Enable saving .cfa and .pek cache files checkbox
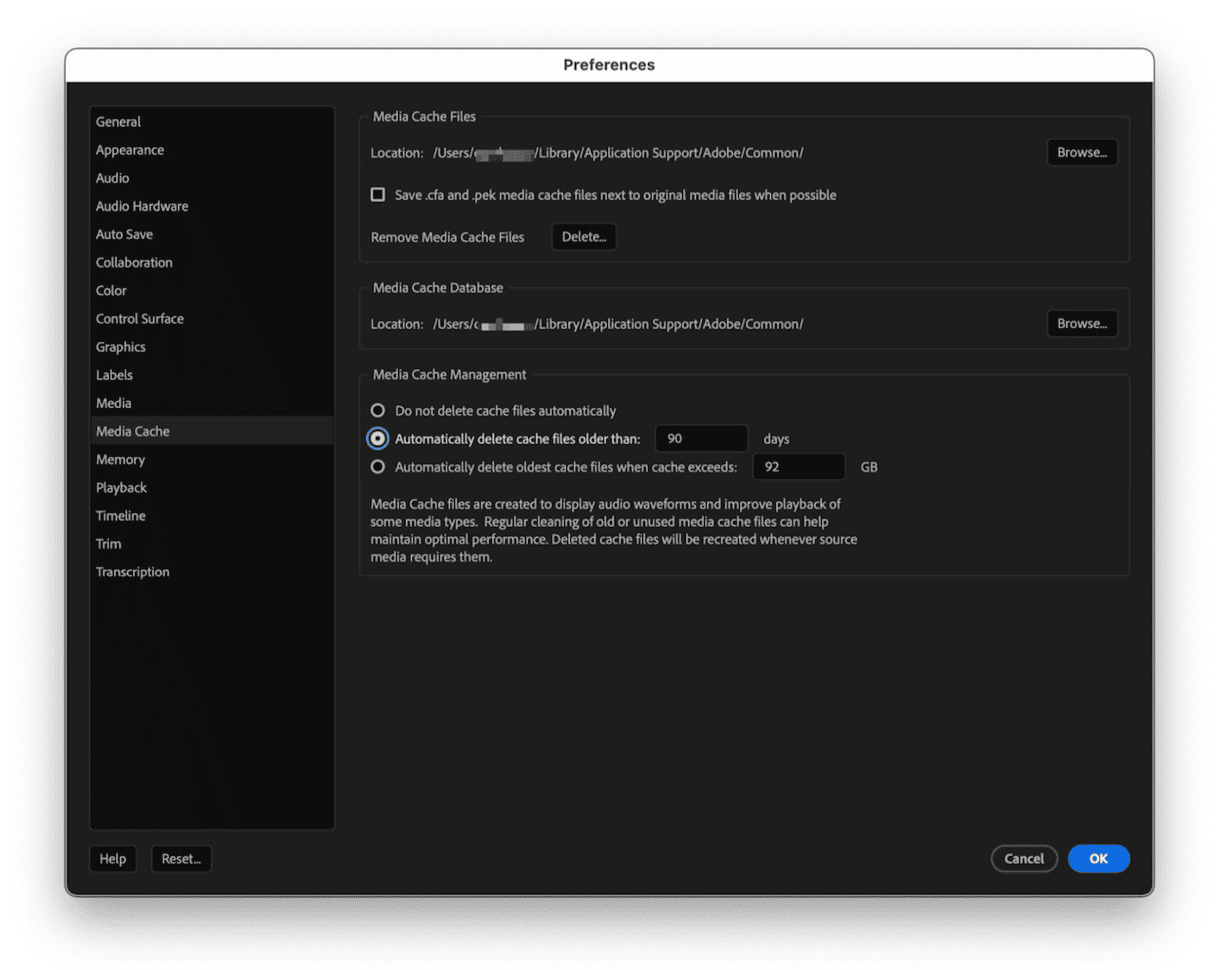The image size is (1216, 970). (378, 195)
